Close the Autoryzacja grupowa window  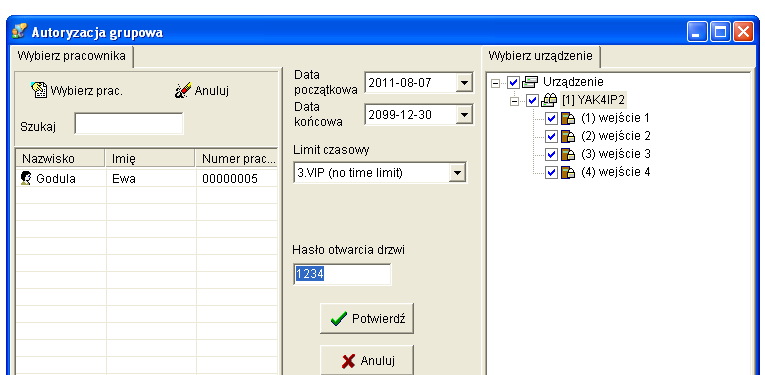(x=744, y=32)
